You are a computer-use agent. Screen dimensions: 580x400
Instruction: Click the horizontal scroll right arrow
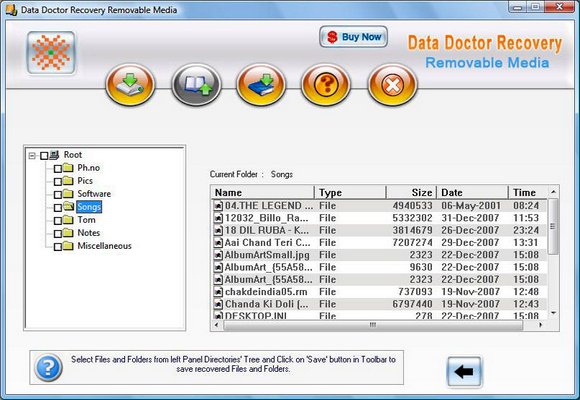pos(540,325)
